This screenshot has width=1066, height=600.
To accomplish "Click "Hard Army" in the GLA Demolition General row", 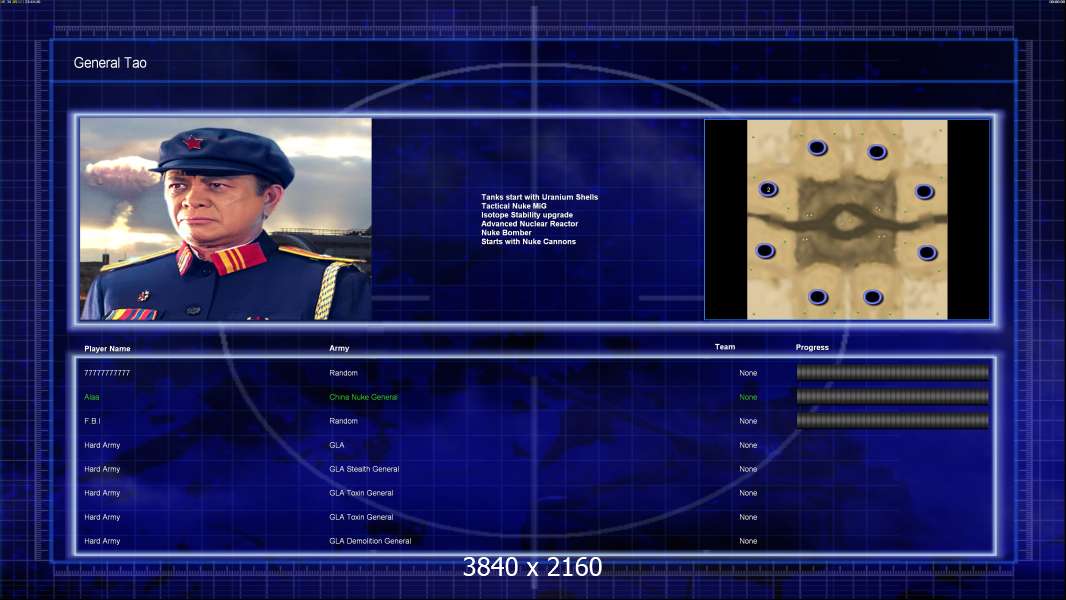I will point(102,541).
